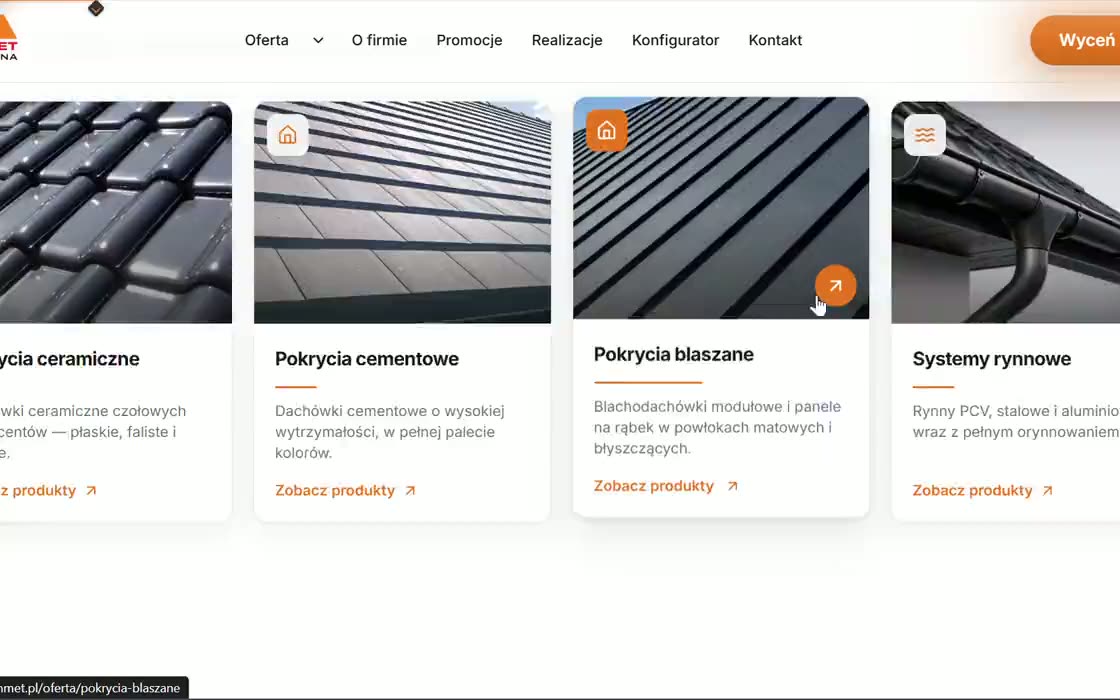This screenshot has height=700, width=1120.
Task: Expand the Oferta dropdown chevron
Action: (x=318, y=41)
